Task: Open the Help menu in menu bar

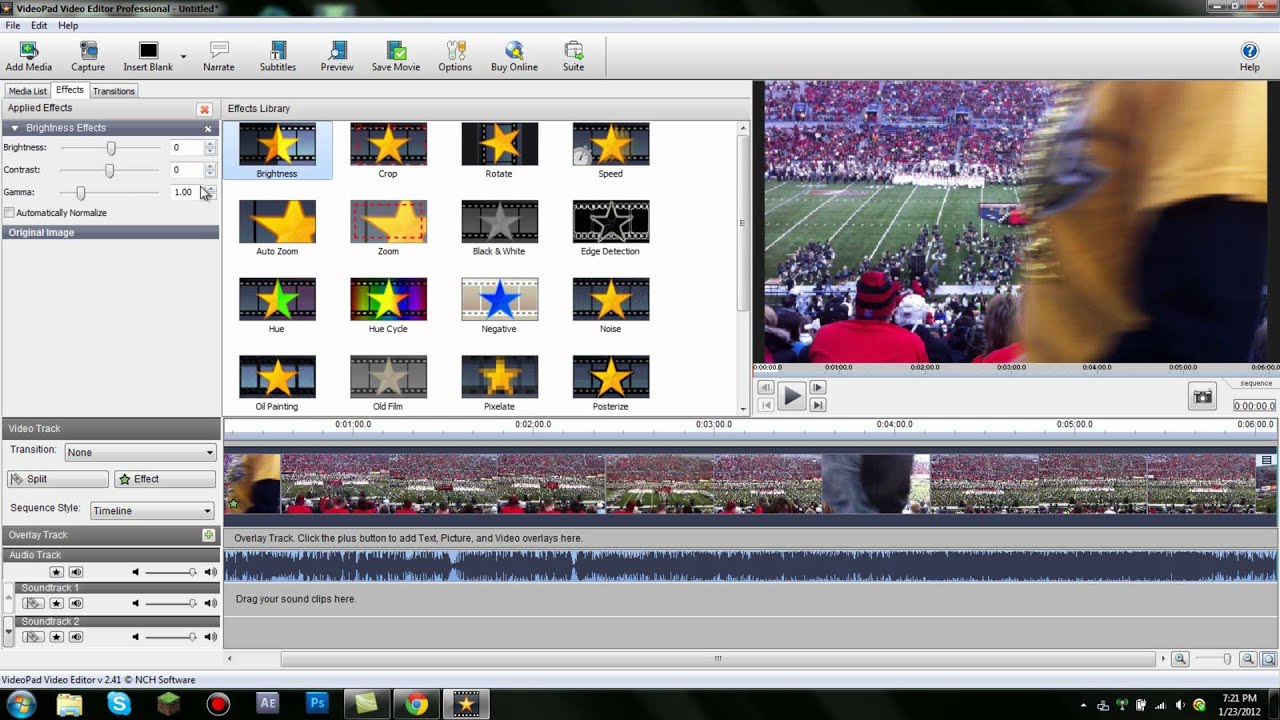Action: [x=68, y=25]
